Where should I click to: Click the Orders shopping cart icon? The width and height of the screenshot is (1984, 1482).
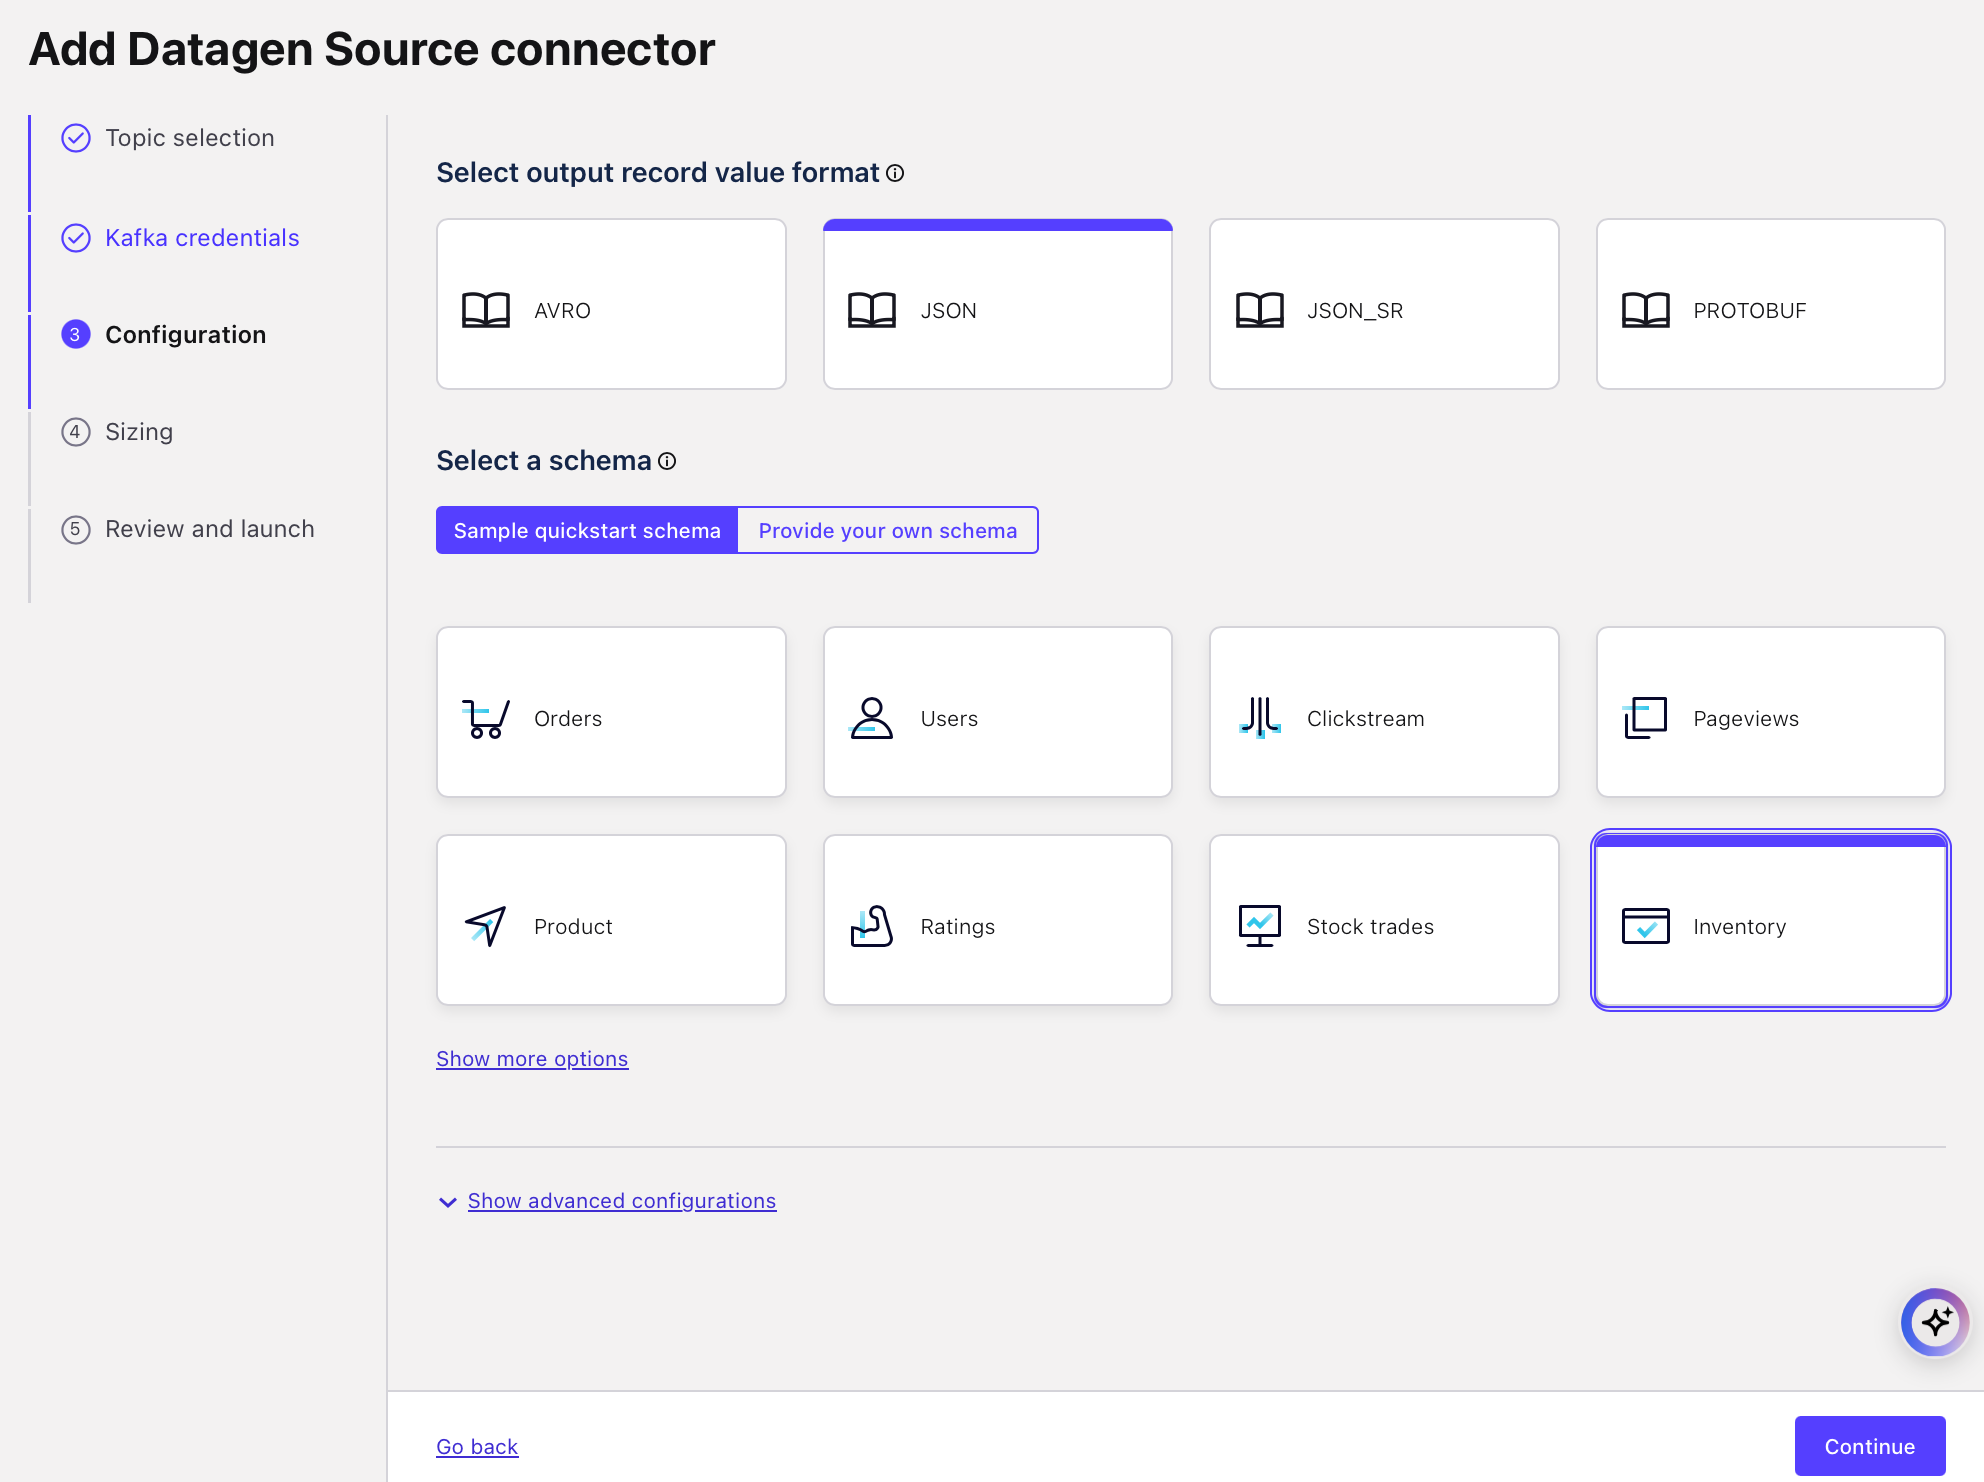(x=486, y=718)
